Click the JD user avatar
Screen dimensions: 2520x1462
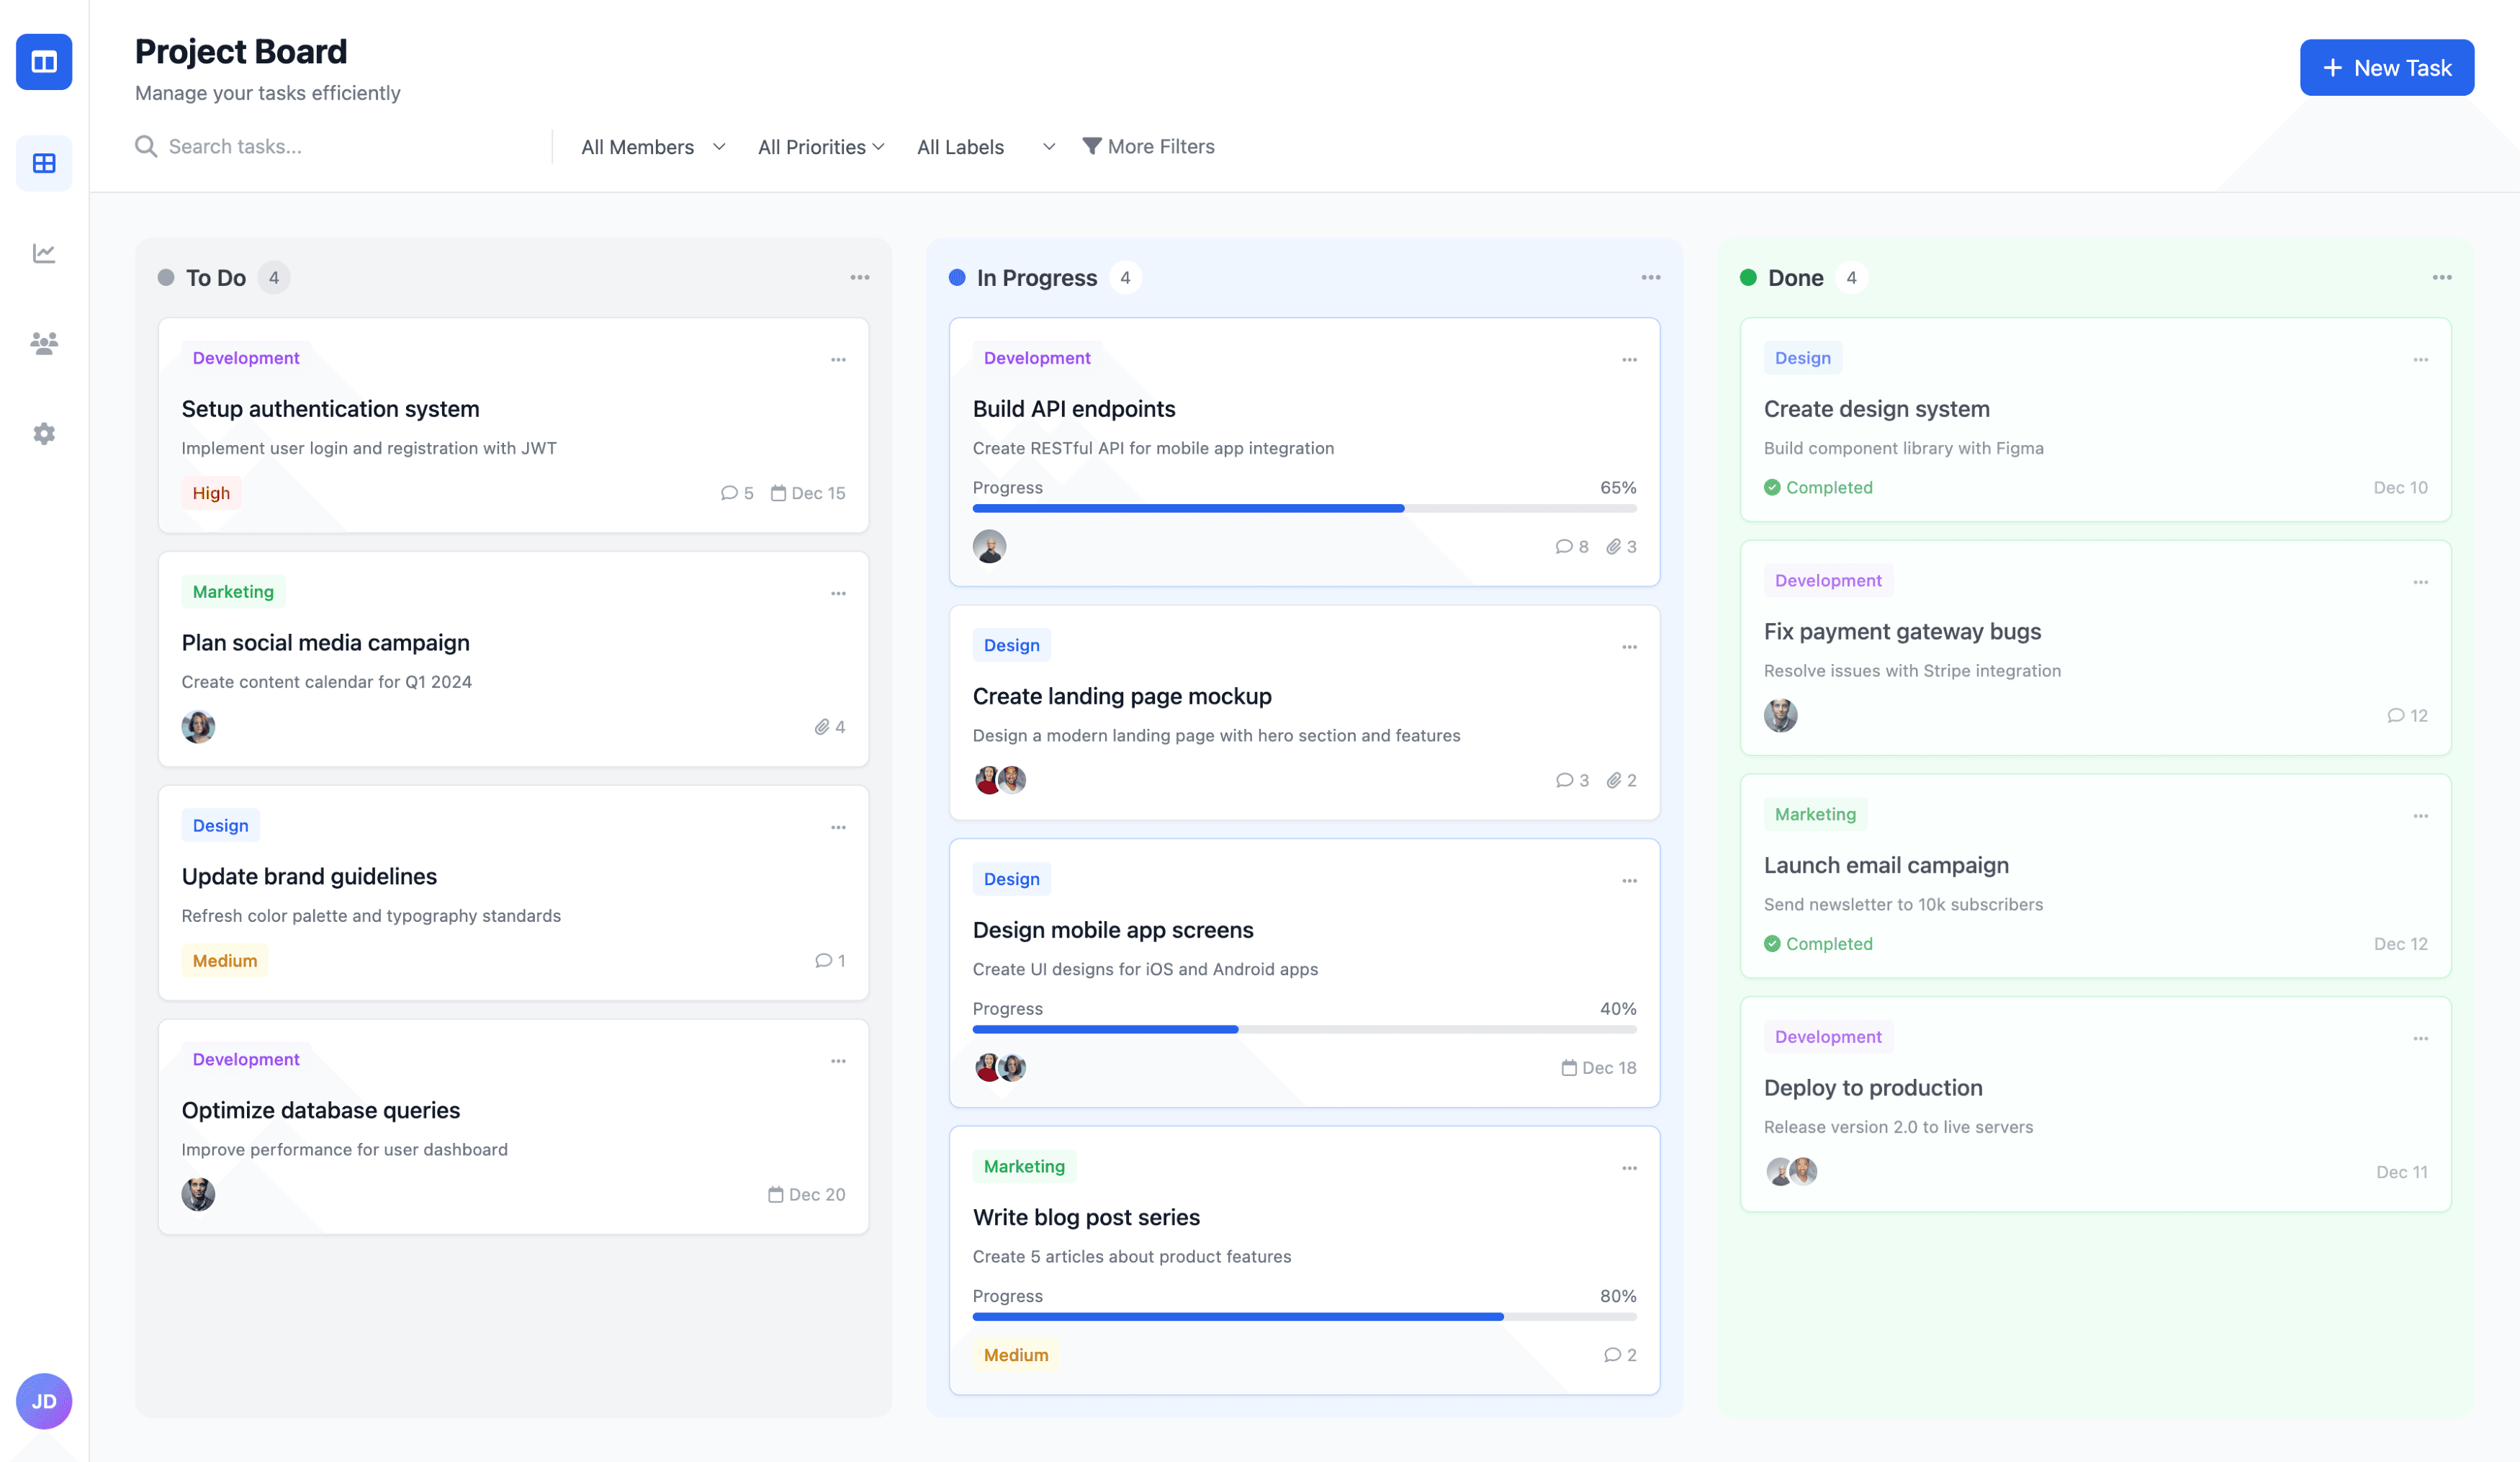pyautogui.click(x=44, y=1401)
